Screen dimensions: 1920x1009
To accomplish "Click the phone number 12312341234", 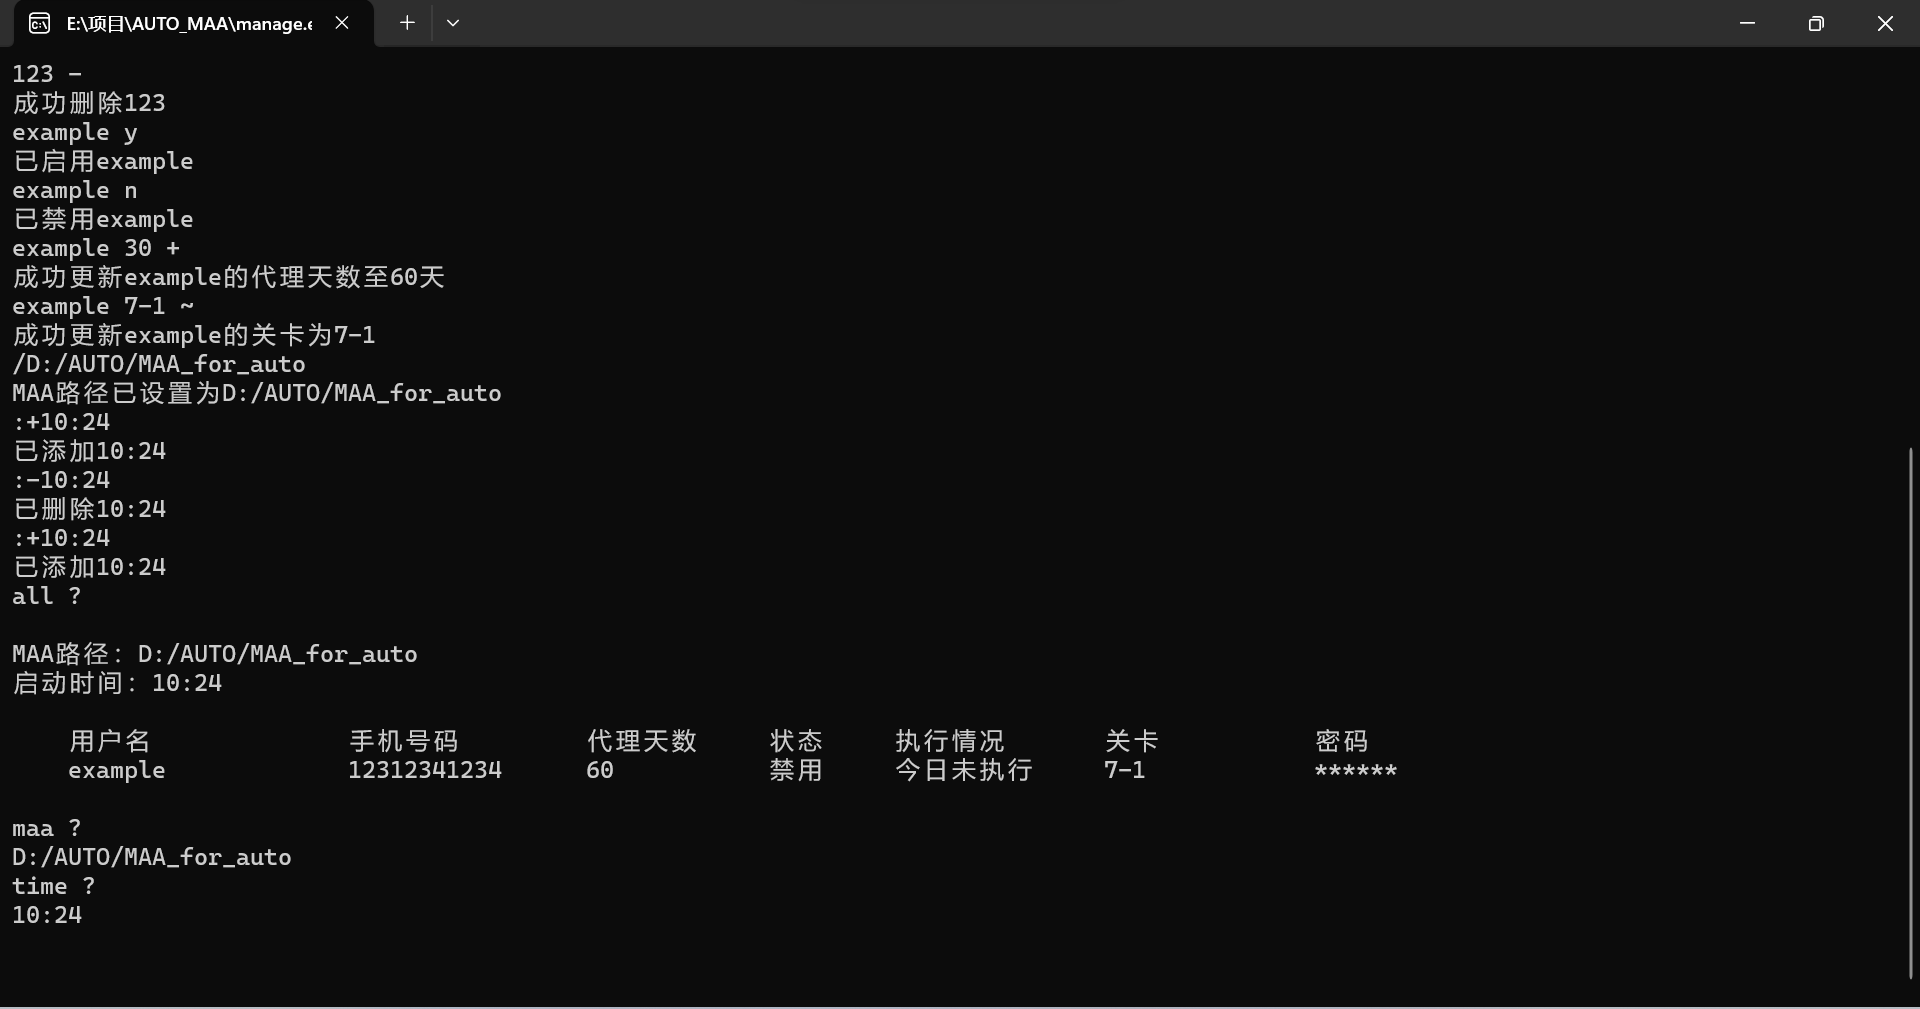I will [425, 770].
